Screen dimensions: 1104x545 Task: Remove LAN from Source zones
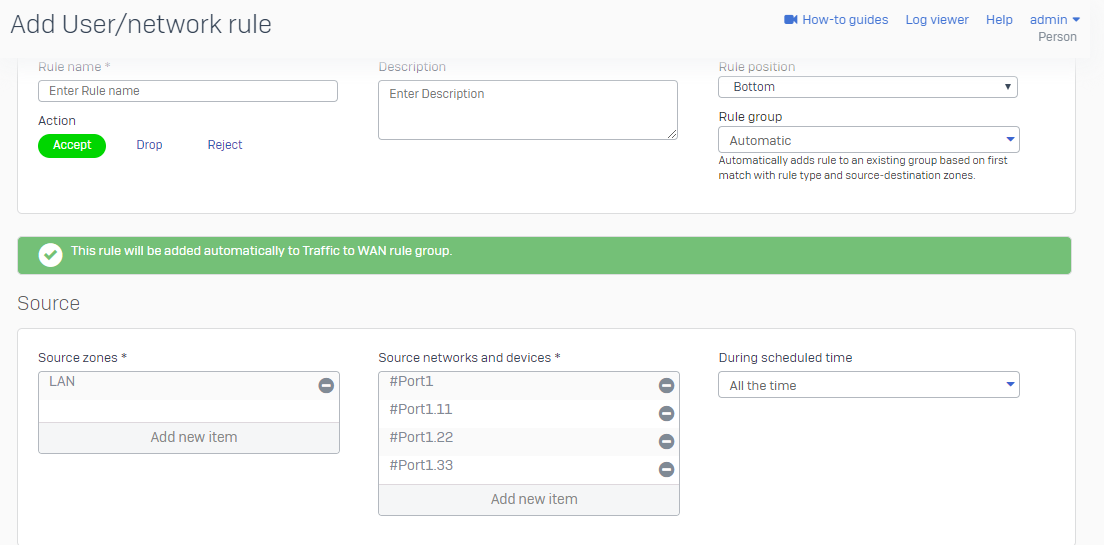click(x=326, y=385)
